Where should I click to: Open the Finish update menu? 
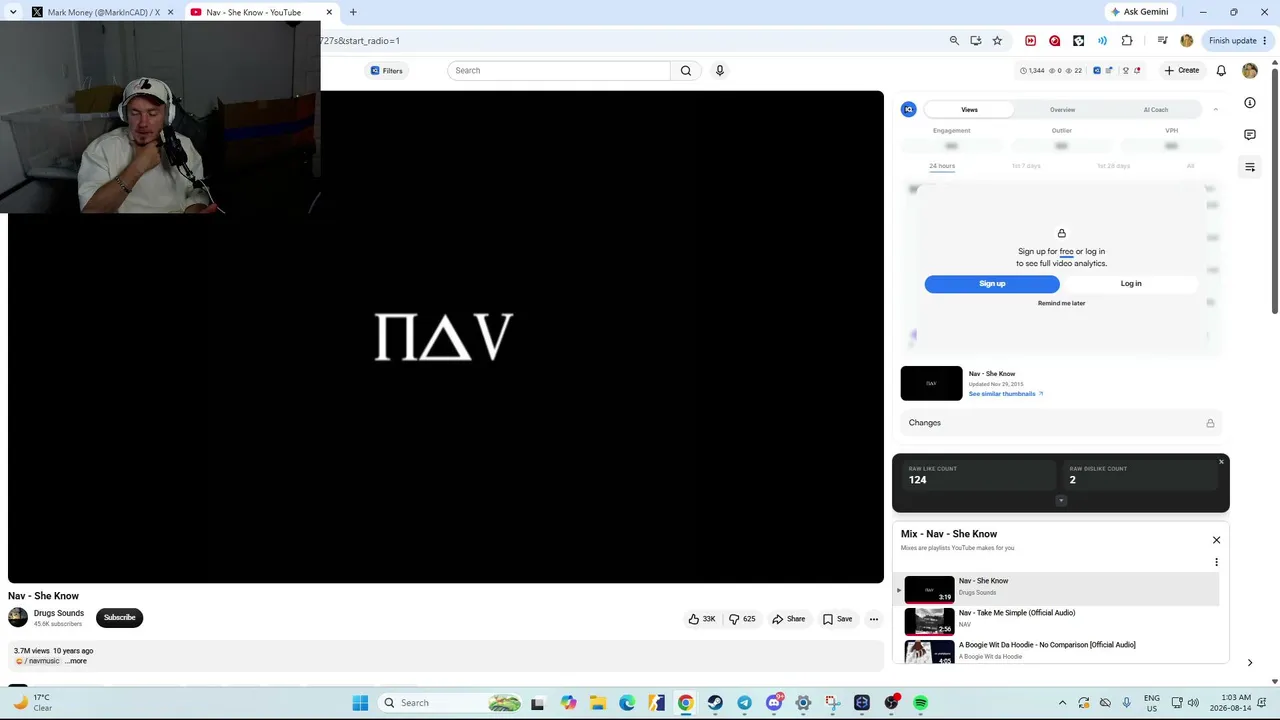point(1238,41)
